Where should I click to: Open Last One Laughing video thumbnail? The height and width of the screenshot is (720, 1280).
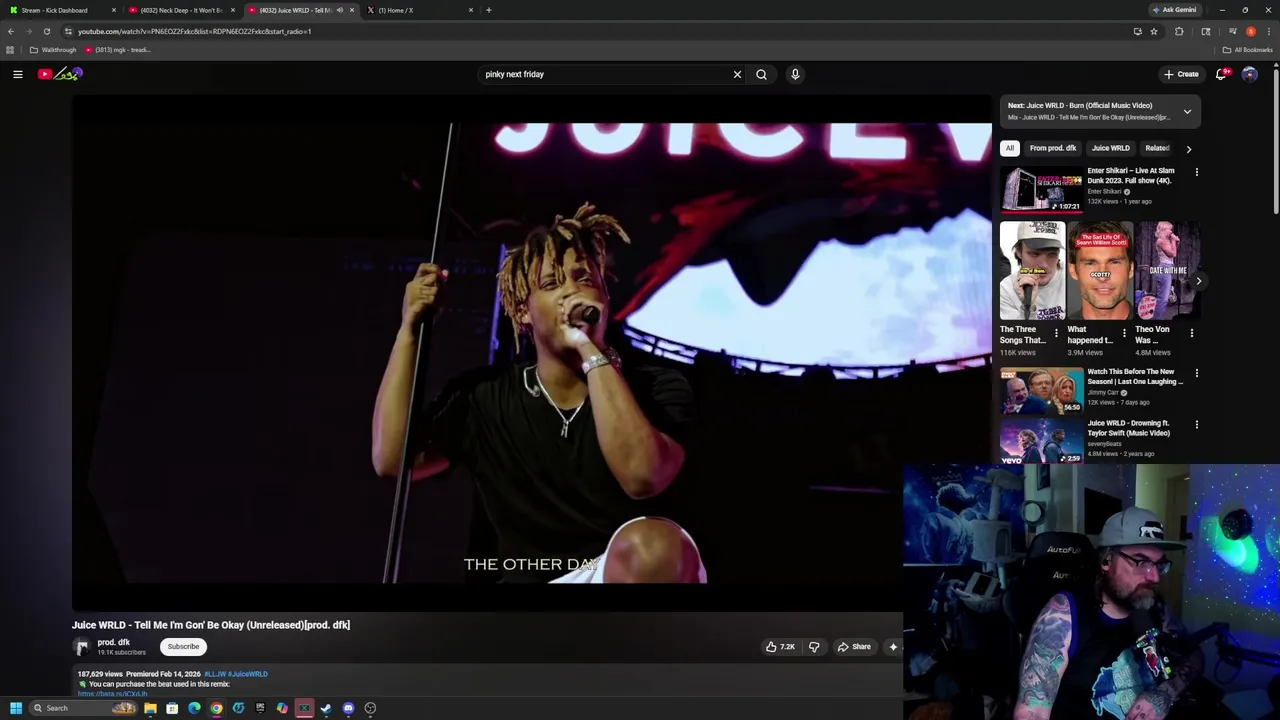pos(1040,390)
